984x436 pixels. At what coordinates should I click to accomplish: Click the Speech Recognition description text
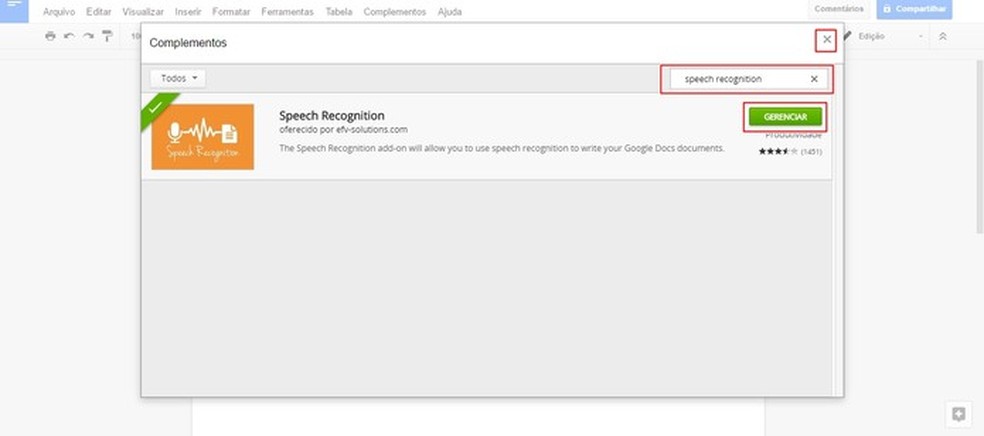502,149
